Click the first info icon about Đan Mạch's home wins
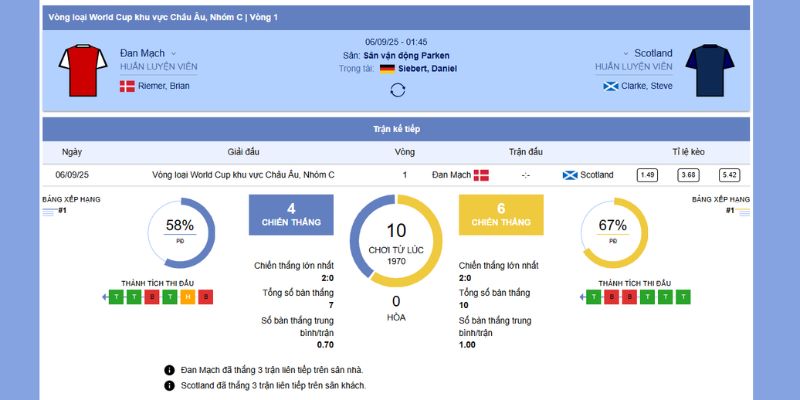This screenshot has width=800, height=400. tap(169, 370)
